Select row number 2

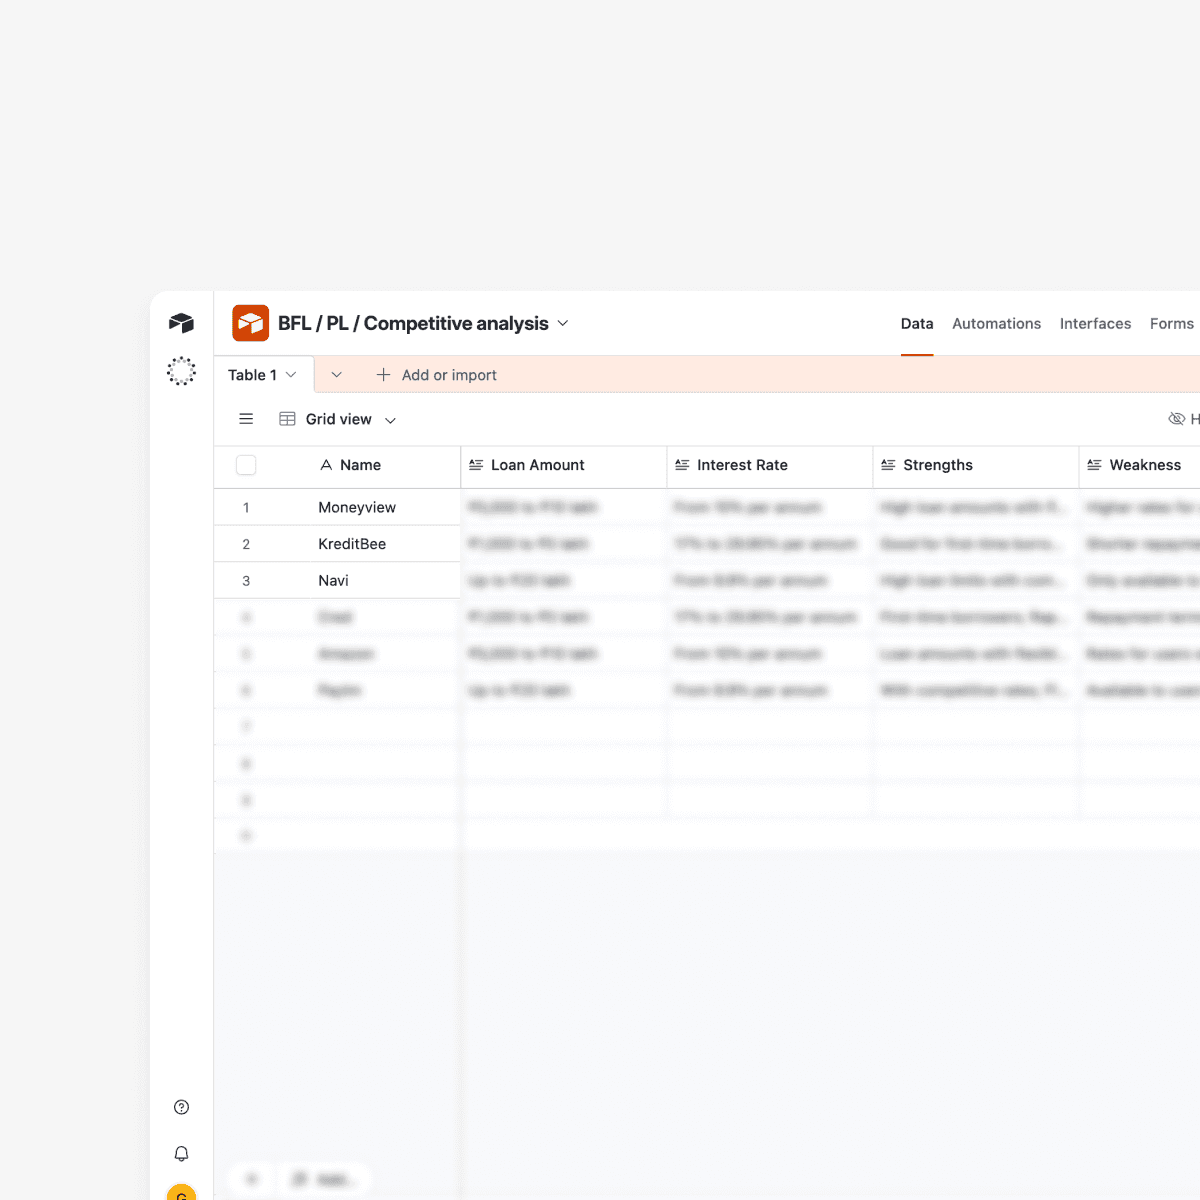246,544
